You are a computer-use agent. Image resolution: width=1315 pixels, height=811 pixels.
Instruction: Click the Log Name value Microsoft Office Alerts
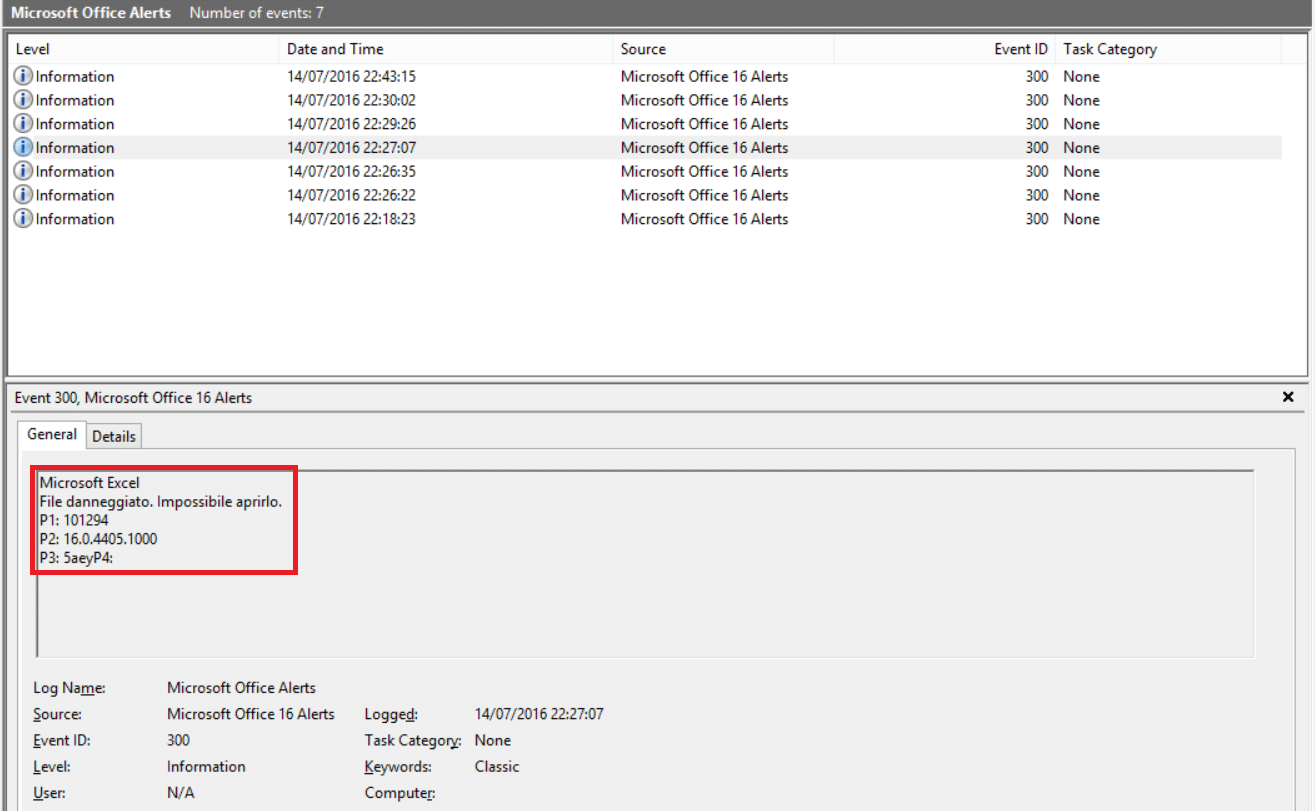tap(241, 688)
